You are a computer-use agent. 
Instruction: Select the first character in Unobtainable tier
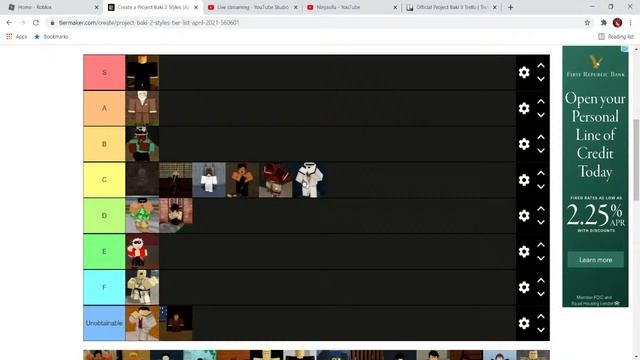142,323
